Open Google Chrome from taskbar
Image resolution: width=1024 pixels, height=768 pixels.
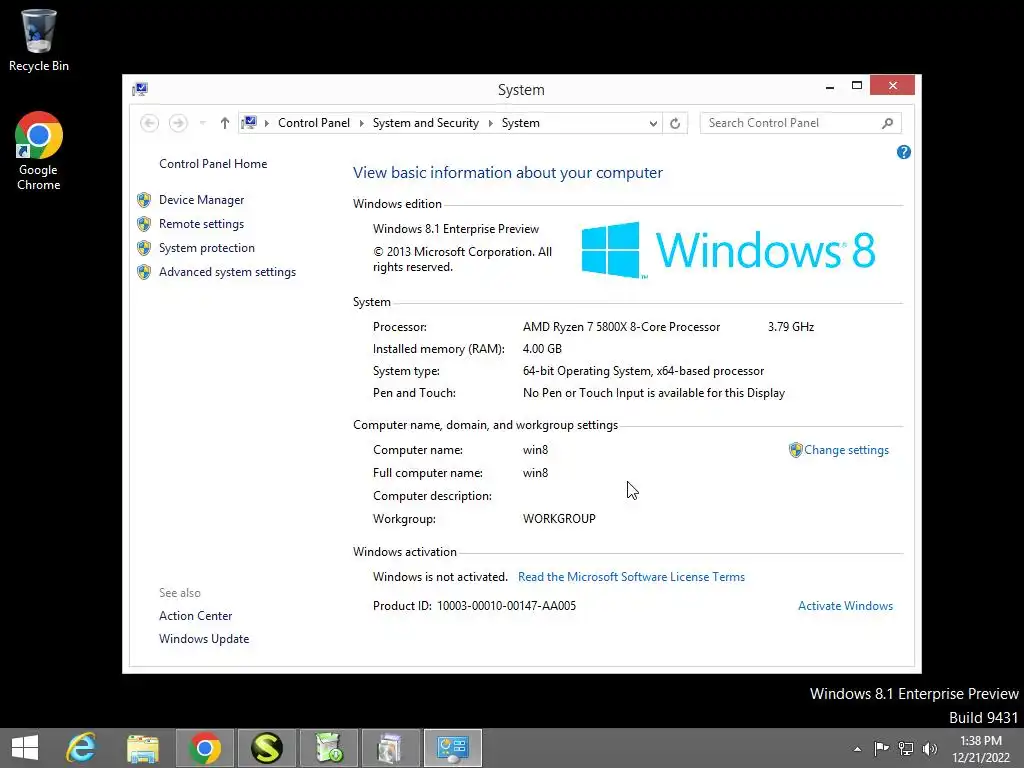click(x=204, y=748)
